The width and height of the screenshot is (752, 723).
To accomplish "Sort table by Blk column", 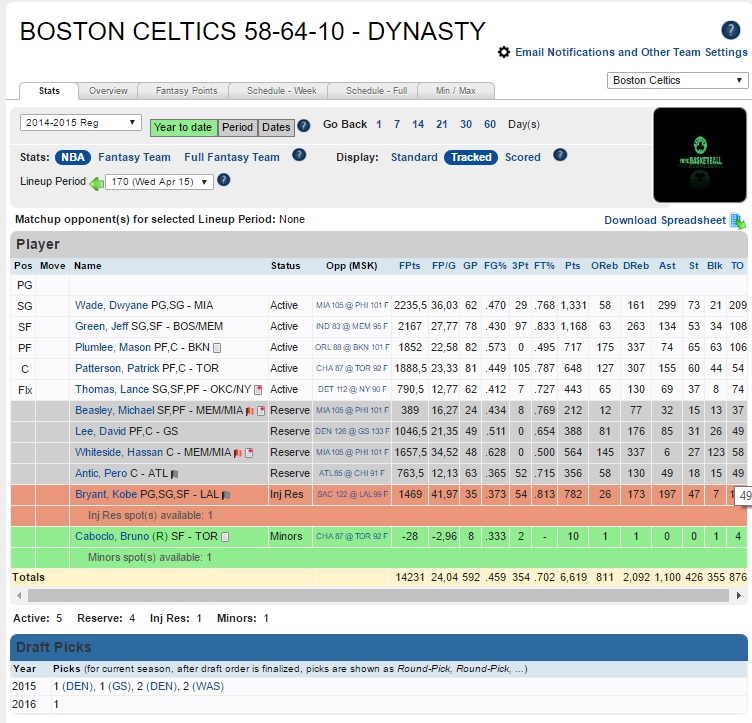I will [x=715, y=266].
